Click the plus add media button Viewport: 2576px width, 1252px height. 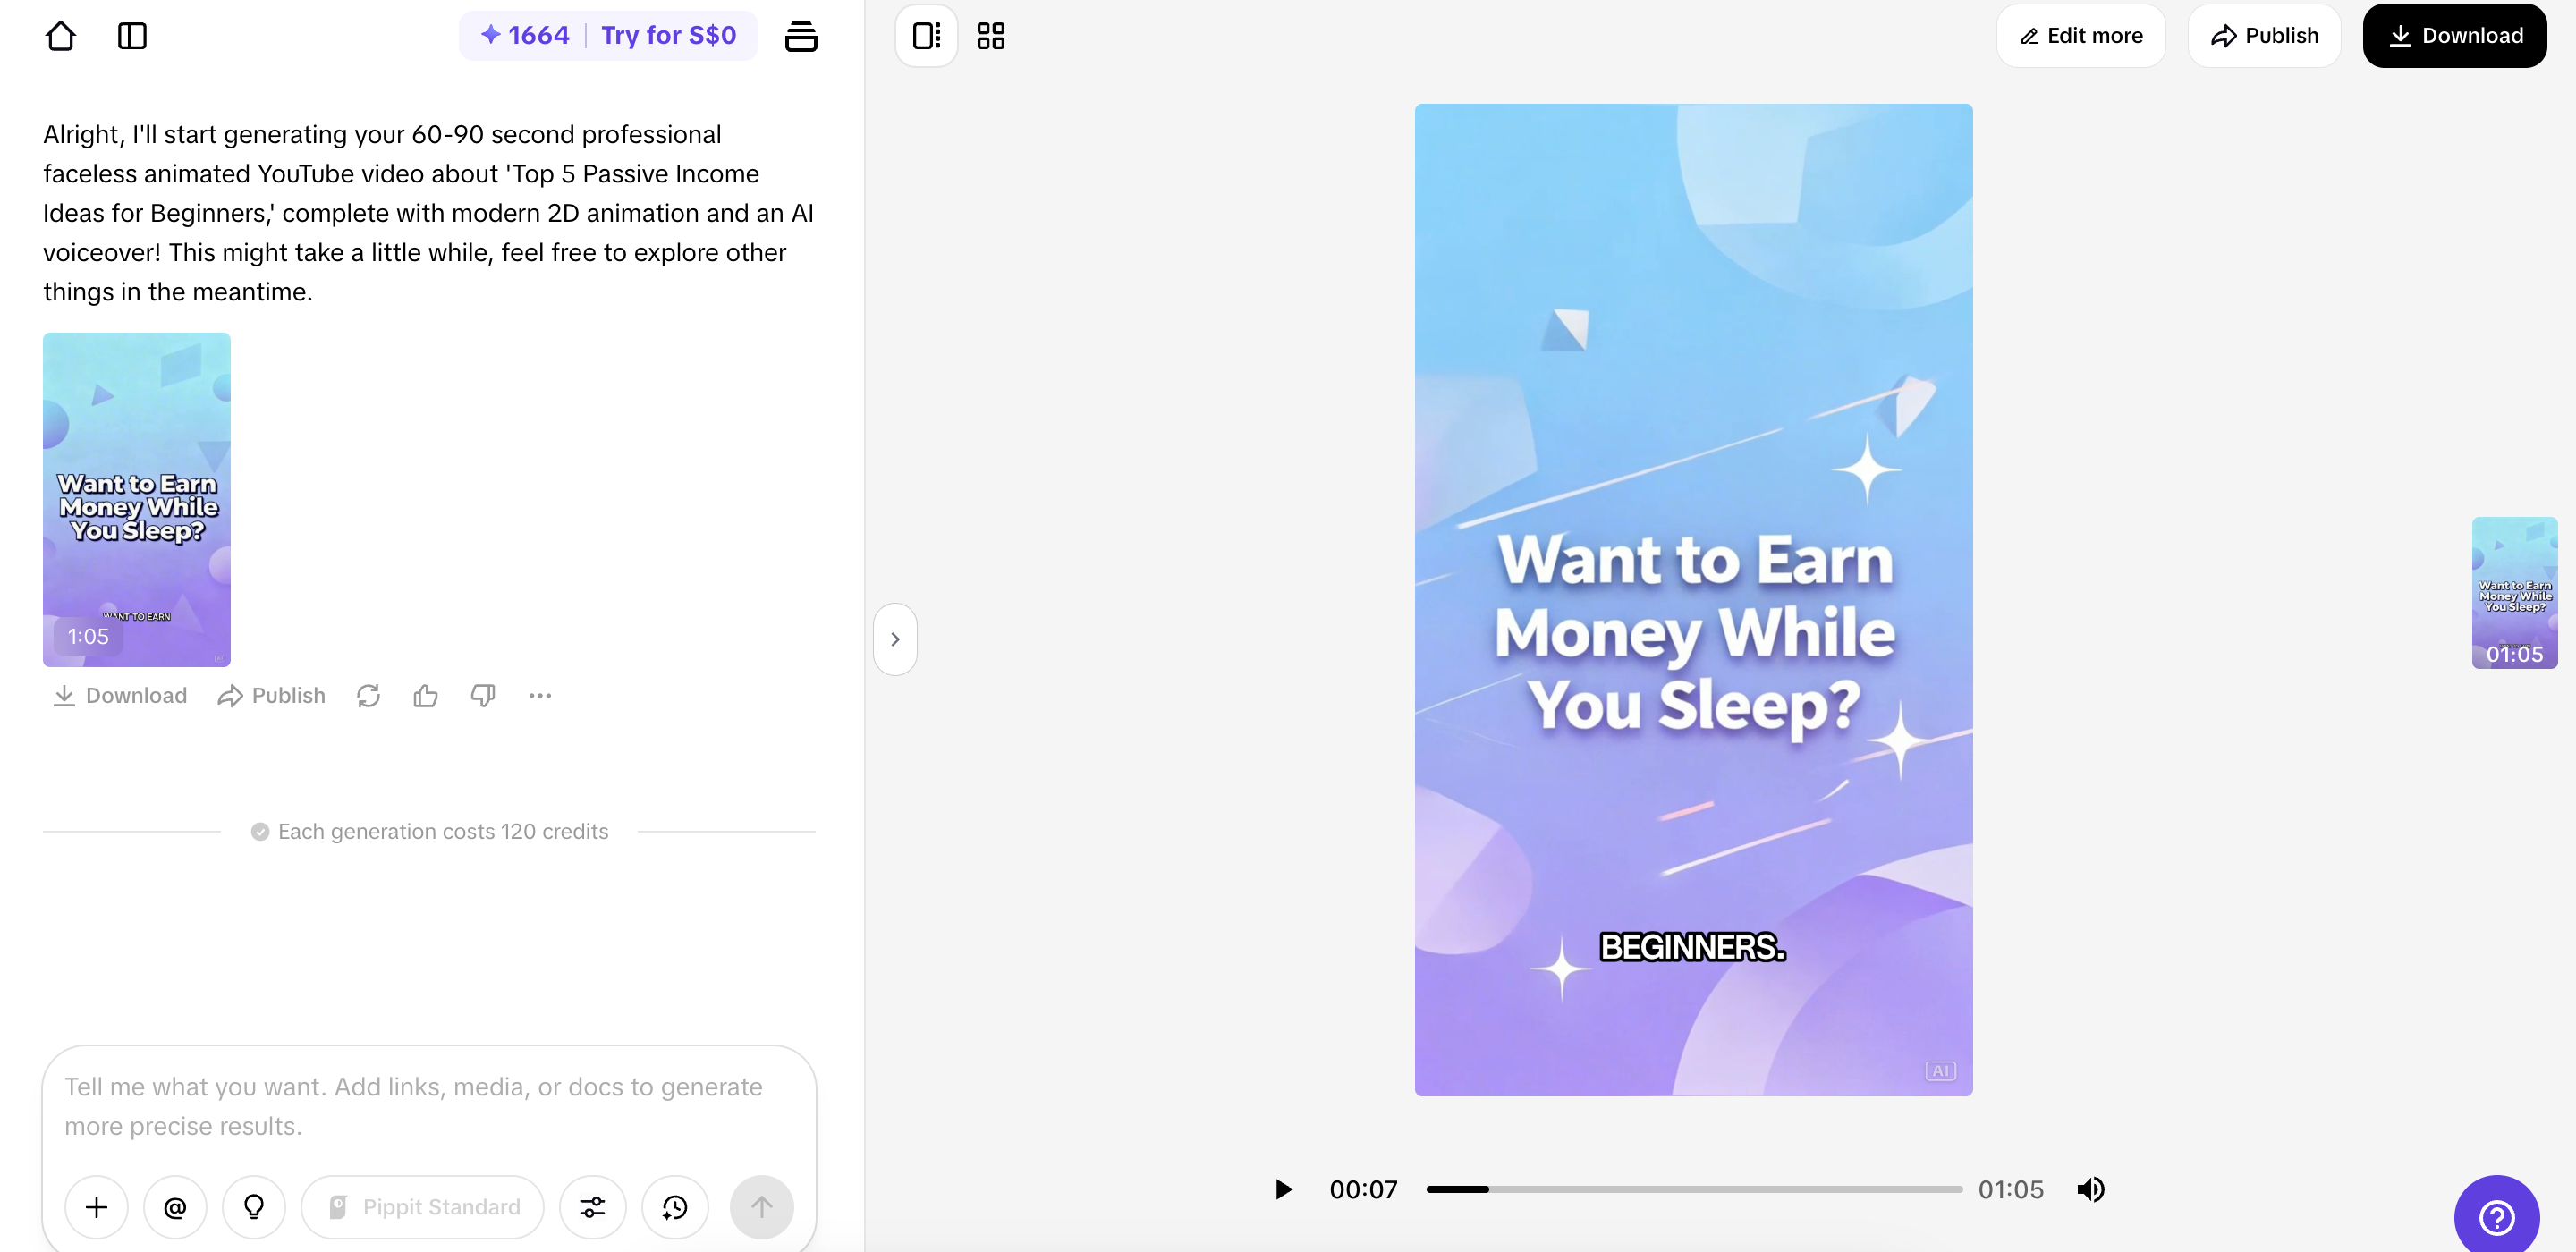click(x=97, y=1207)
